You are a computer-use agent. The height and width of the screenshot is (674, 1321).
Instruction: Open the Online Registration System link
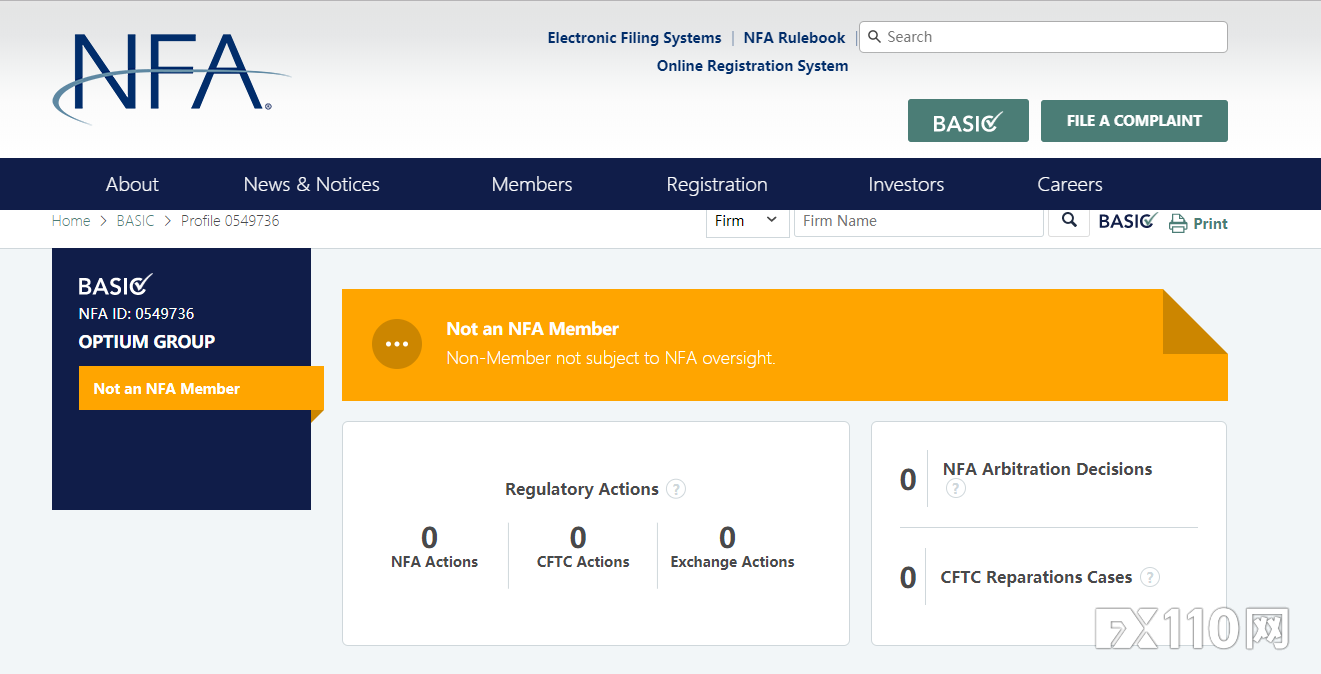tap(752, 66)
